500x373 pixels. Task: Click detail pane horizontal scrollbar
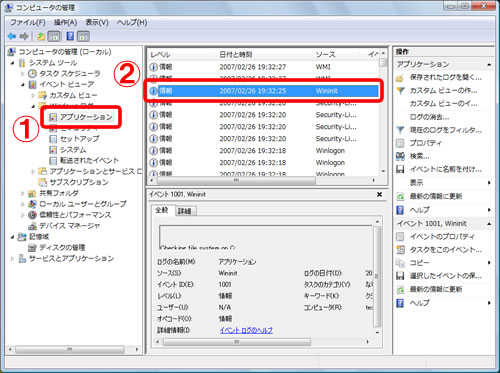(x=237, y=342)
